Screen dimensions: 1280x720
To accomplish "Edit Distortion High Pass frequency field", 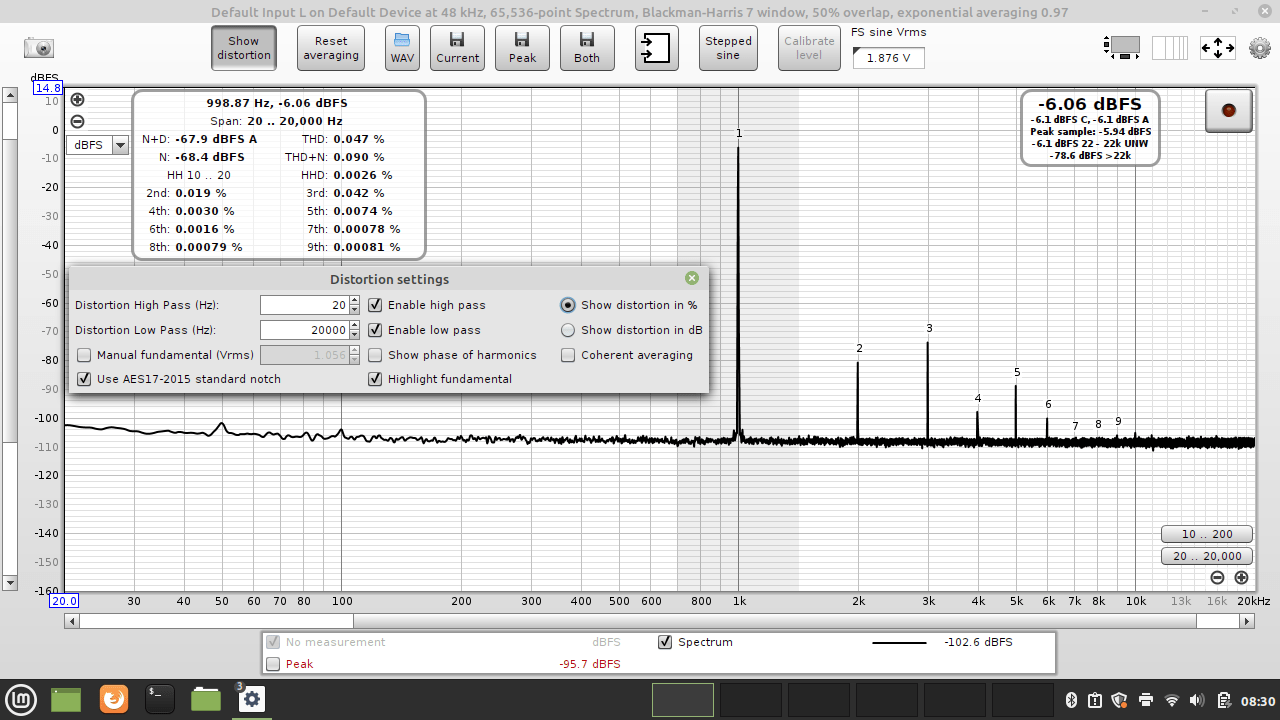I will click(x=304, y=305).
